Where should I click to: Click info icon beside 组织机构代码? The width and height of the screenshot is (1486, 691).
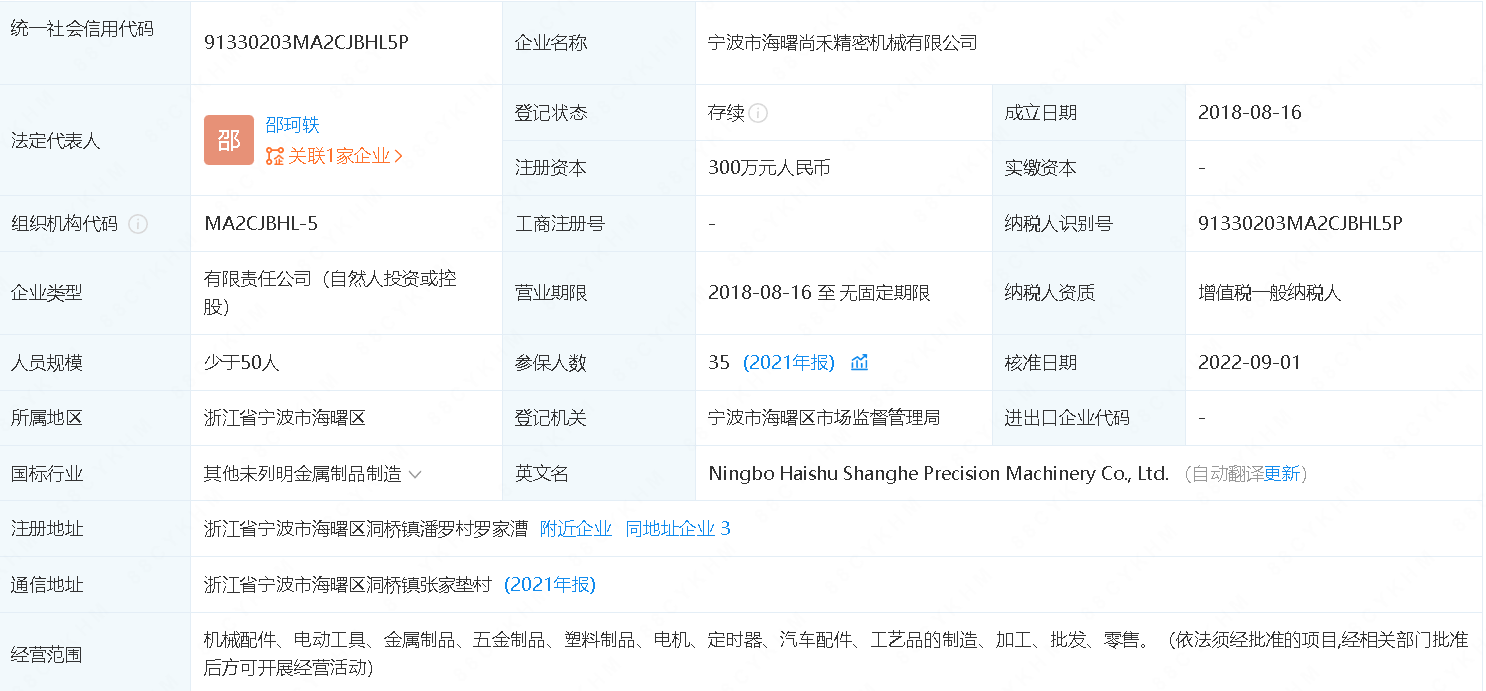tap(138, 224)
